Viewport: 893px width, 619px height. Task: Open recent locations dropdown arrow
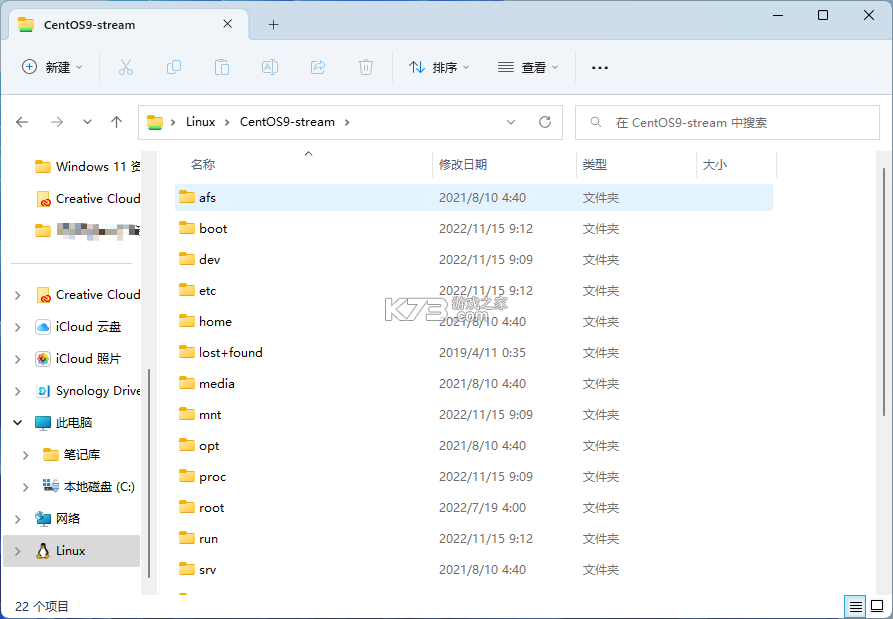[x=87, y=122]
